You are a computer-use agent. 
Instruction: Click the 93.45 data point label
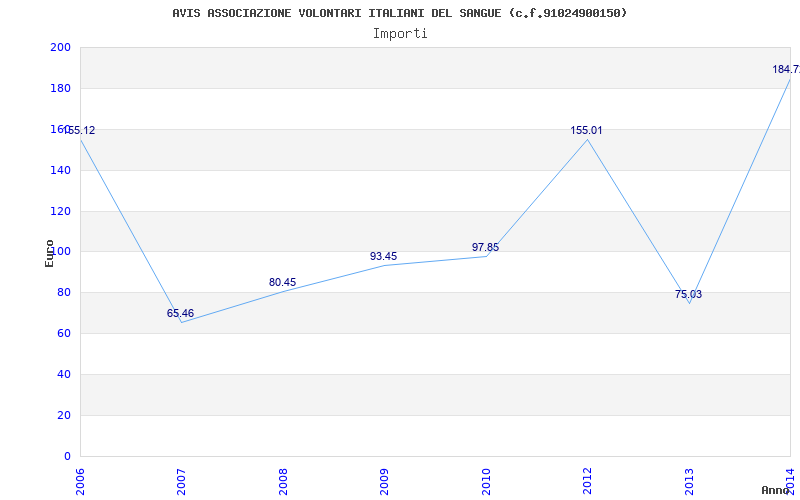click(x=383, y=256)
